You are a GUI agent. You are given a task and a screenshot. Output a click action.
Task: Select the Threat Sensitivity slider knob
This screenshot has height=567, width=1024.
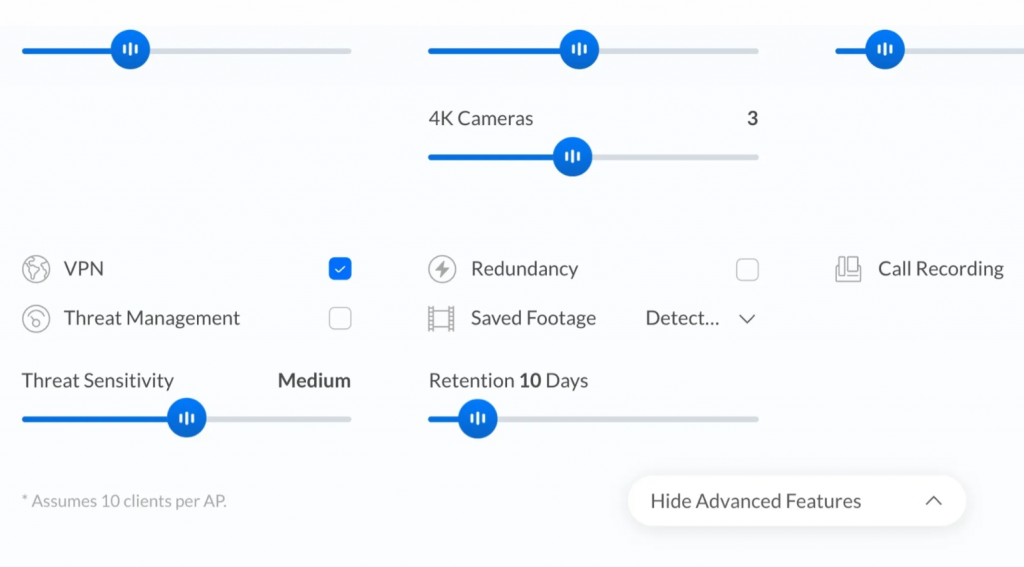tap(186, 418)
